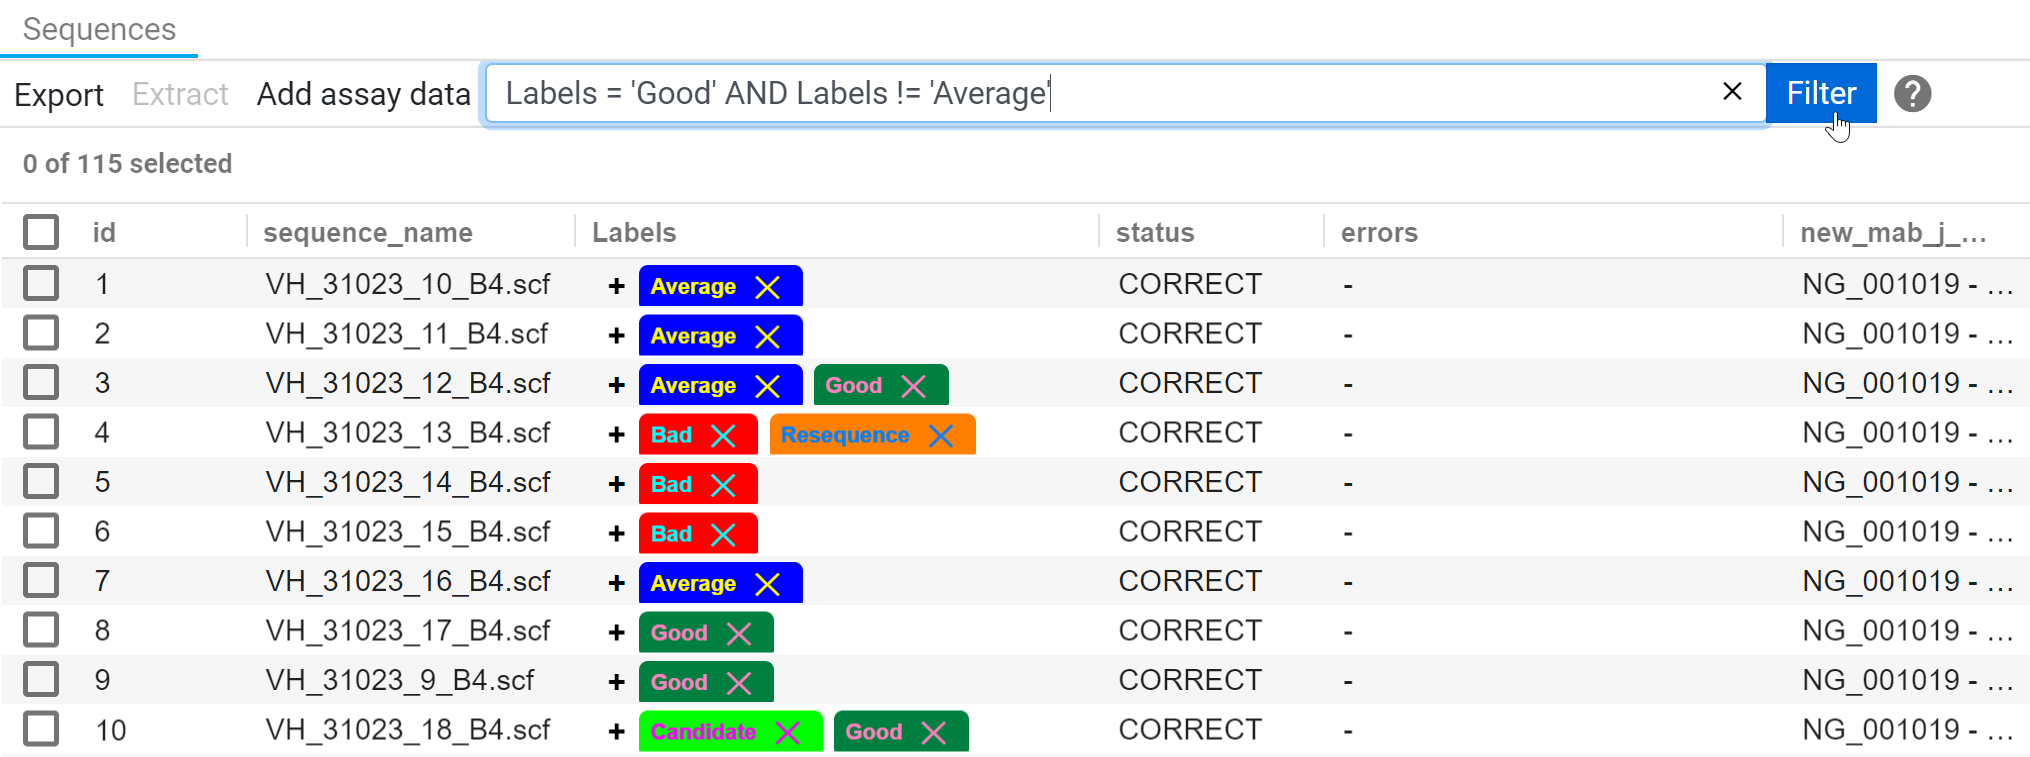Tick the checkbox for row 7
The height and width of the screenshot is (757, 2030).
click(x=41, y=580)
